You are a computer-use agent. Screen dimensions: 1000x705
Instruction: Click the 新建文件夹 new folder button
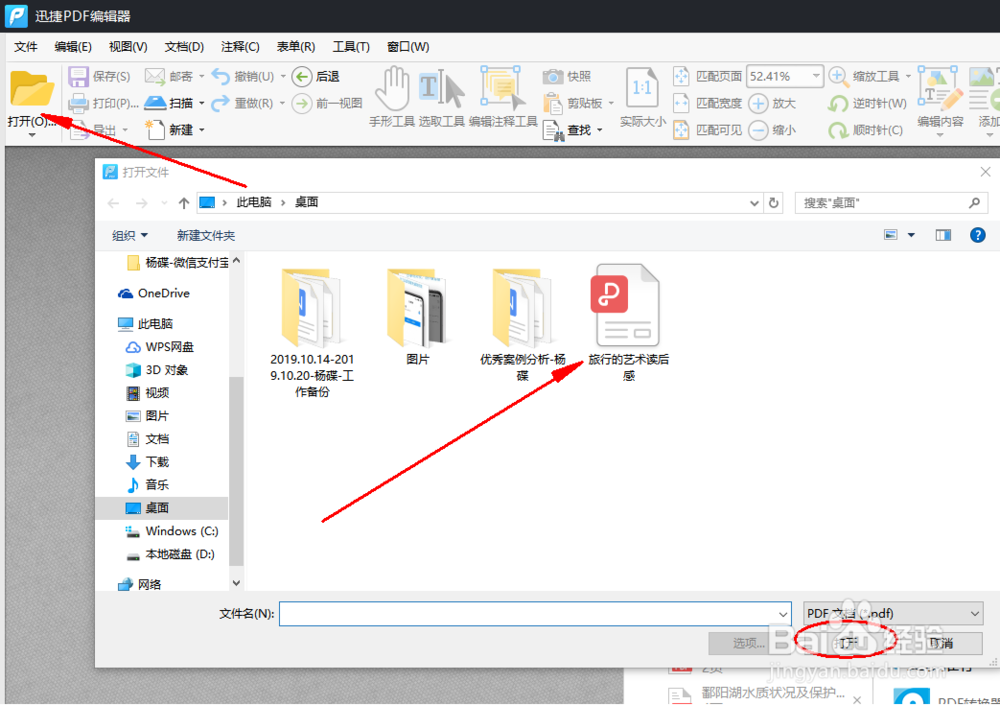(x=206, y=235)
